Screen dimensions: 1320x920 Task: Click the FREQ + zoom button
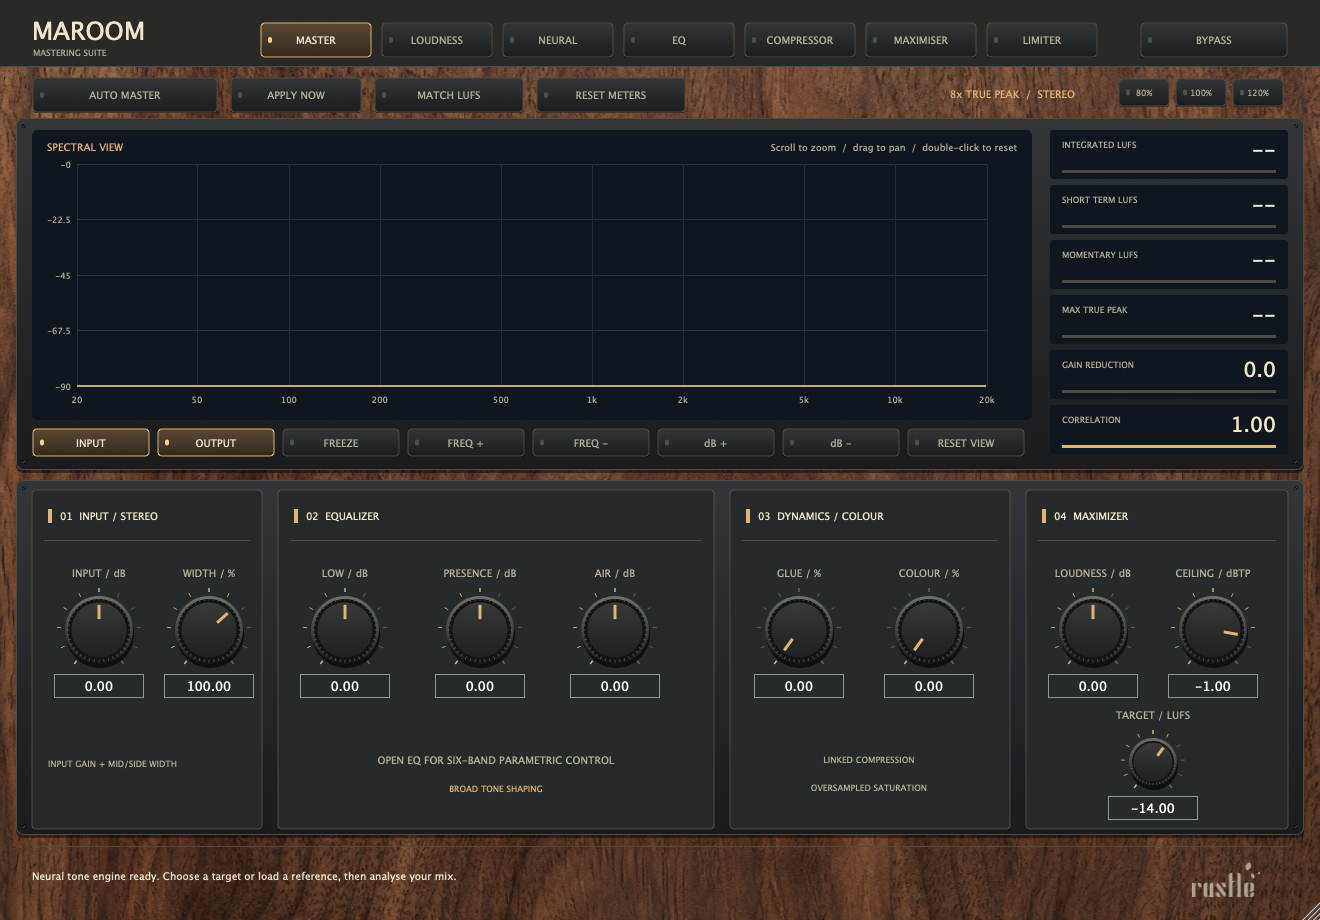[466, 443]
